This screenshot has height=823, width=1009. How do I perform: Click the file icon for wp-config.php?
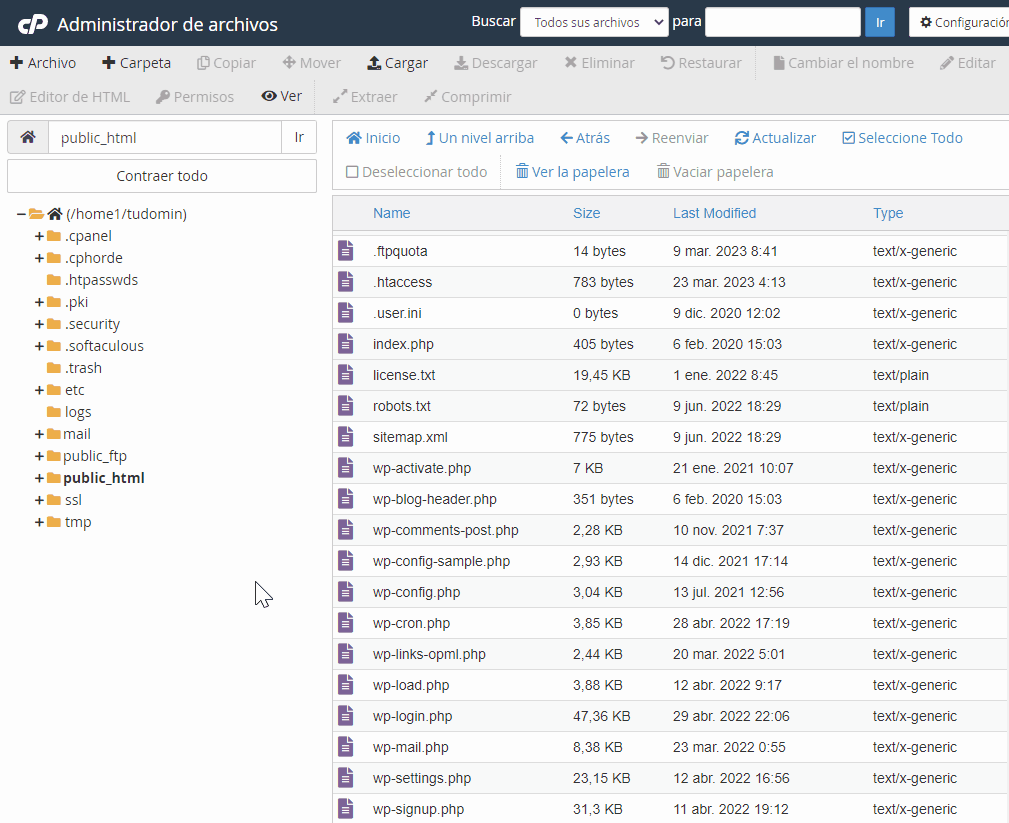click(346, 592)
